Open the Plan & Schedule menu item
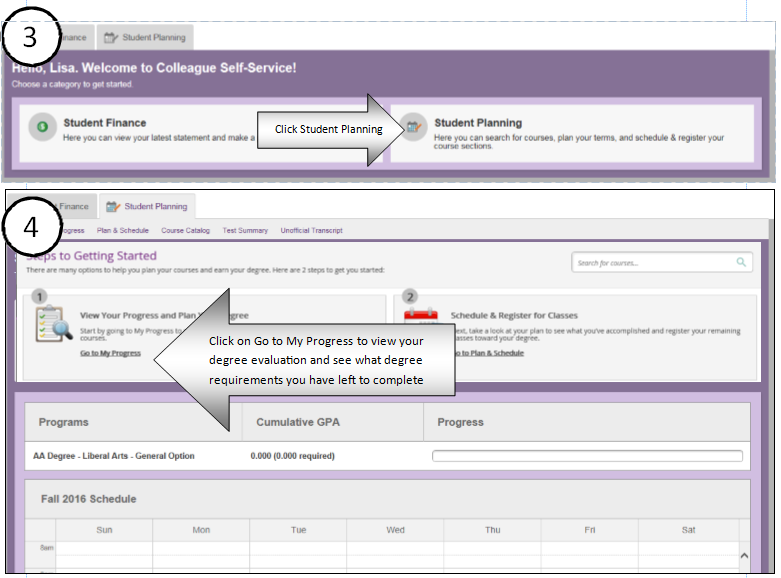 pyautogui.click(x=123, y=230)
